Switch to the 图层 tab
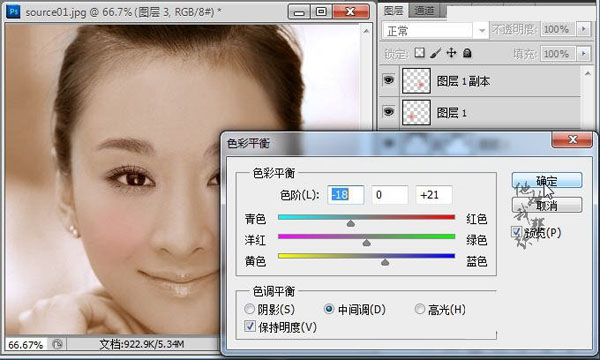This screenshot has width=600, height=360. (393, 11)
